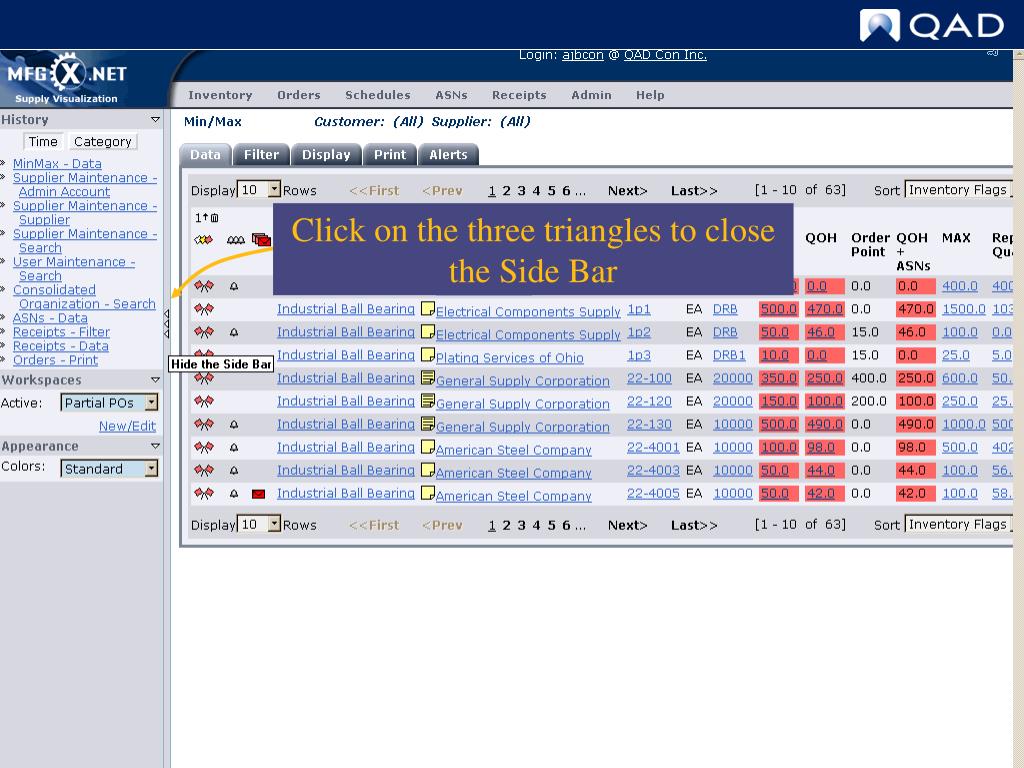Switch to the Display tab

coord(326,155)
